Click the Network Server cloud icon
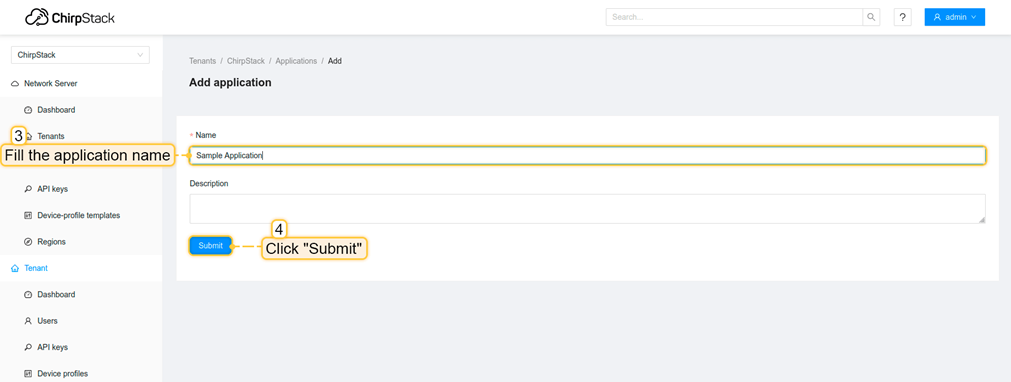Screen dimensions: 1011x382 15,84
